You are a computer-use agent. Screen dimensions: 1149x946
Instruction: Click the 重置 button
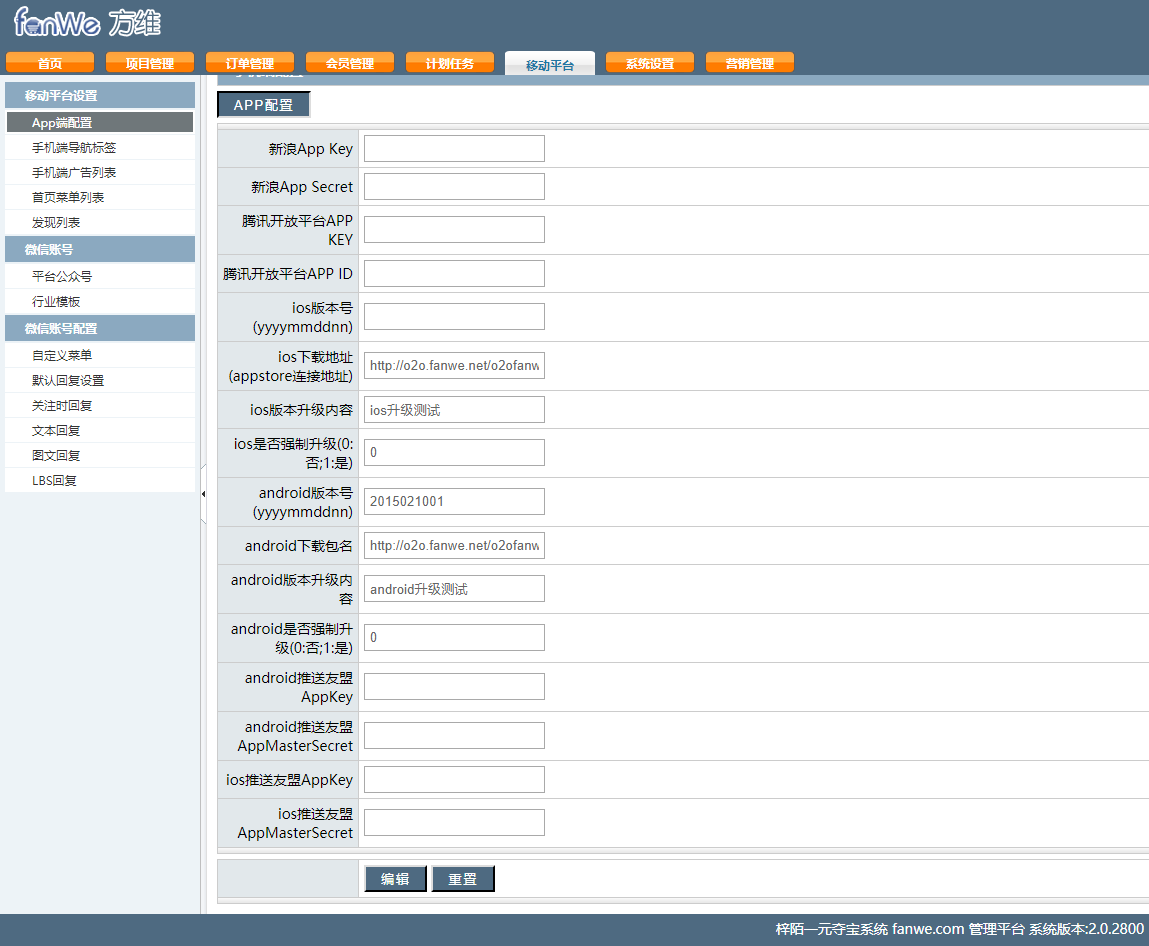click(463, 879)
